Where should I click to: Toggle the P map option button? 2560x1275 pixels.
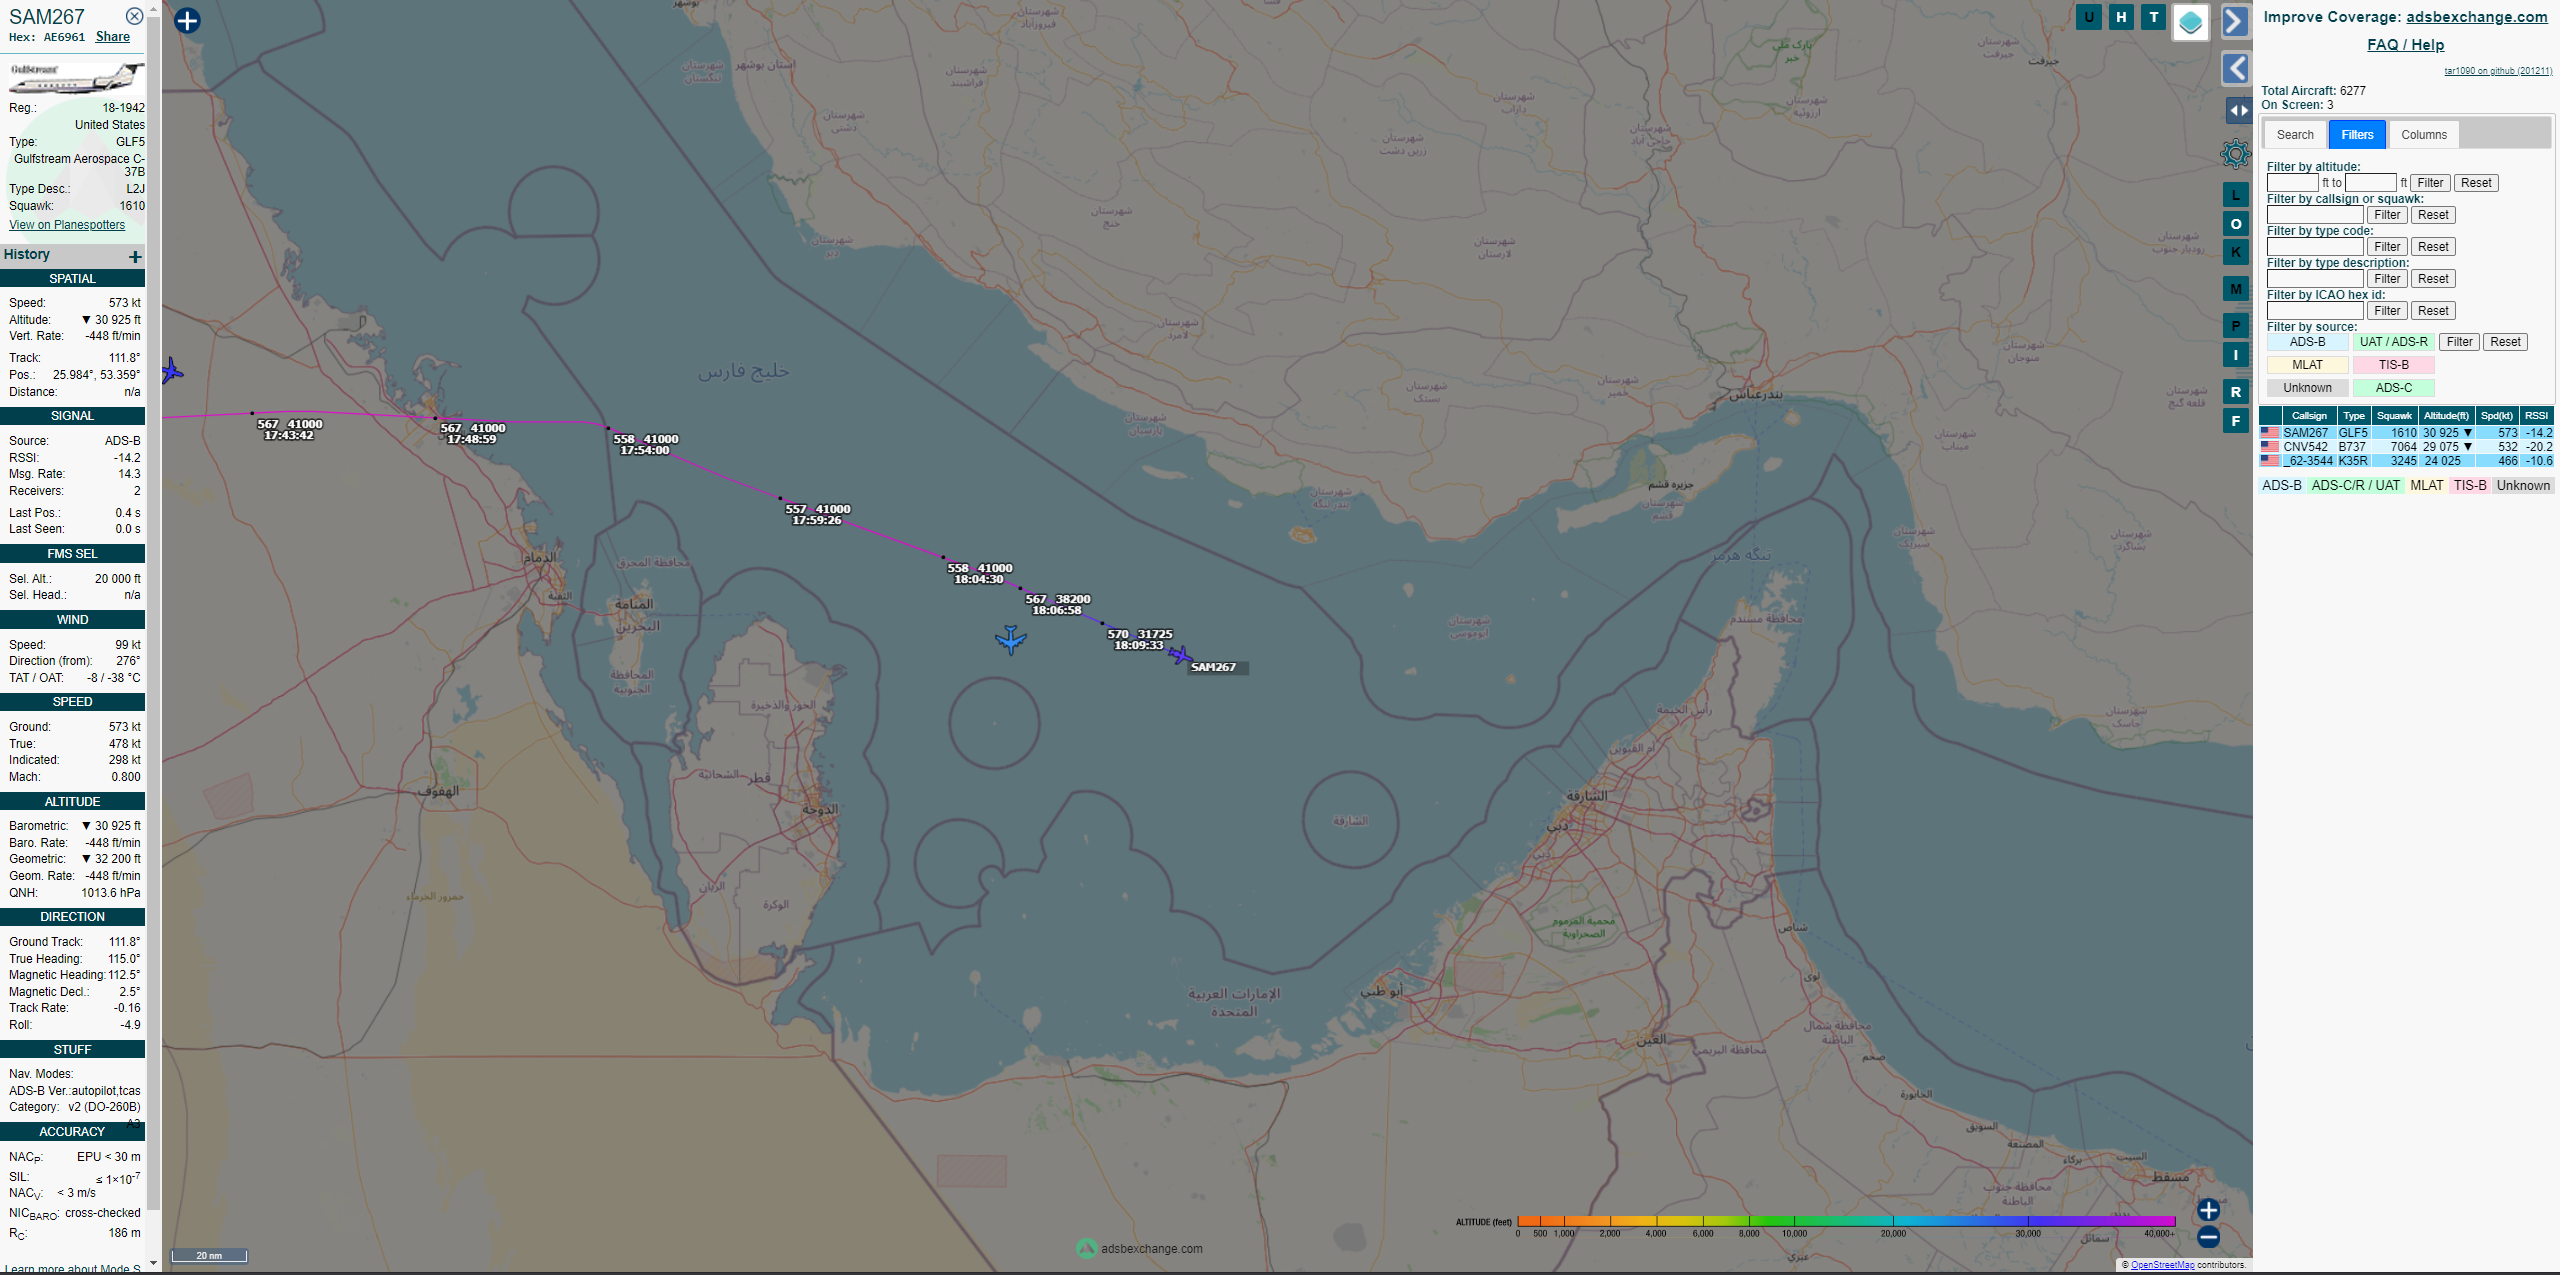click(x=2236, y=325)
